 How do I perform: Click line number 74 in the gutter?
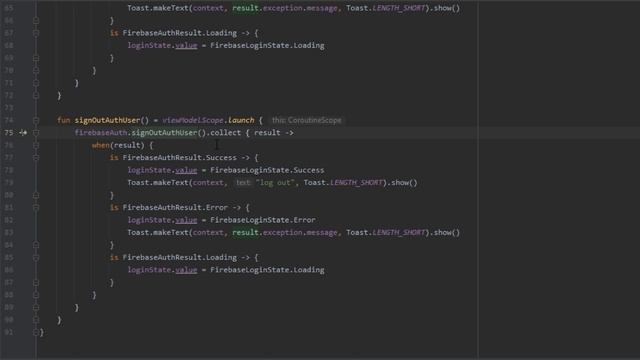(9, 120)
